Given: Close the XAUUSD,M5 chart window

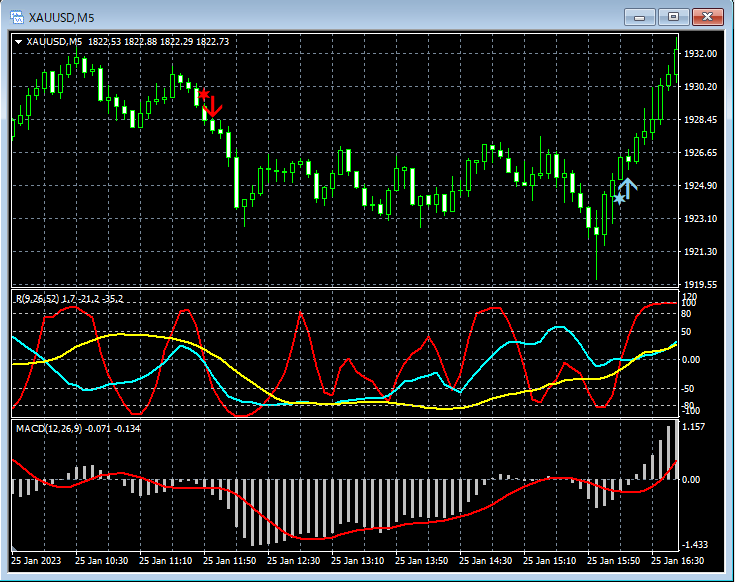Looking at the screenshot, I should [x=707, y=17].
